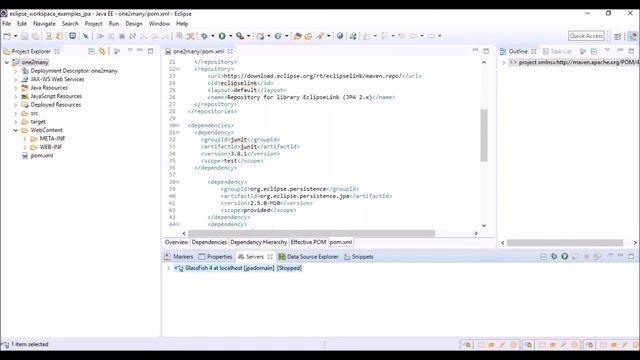This screenshot has height=360, width=640.
Task: Maximize the Servers bottom panel
Action: (631, 256)
